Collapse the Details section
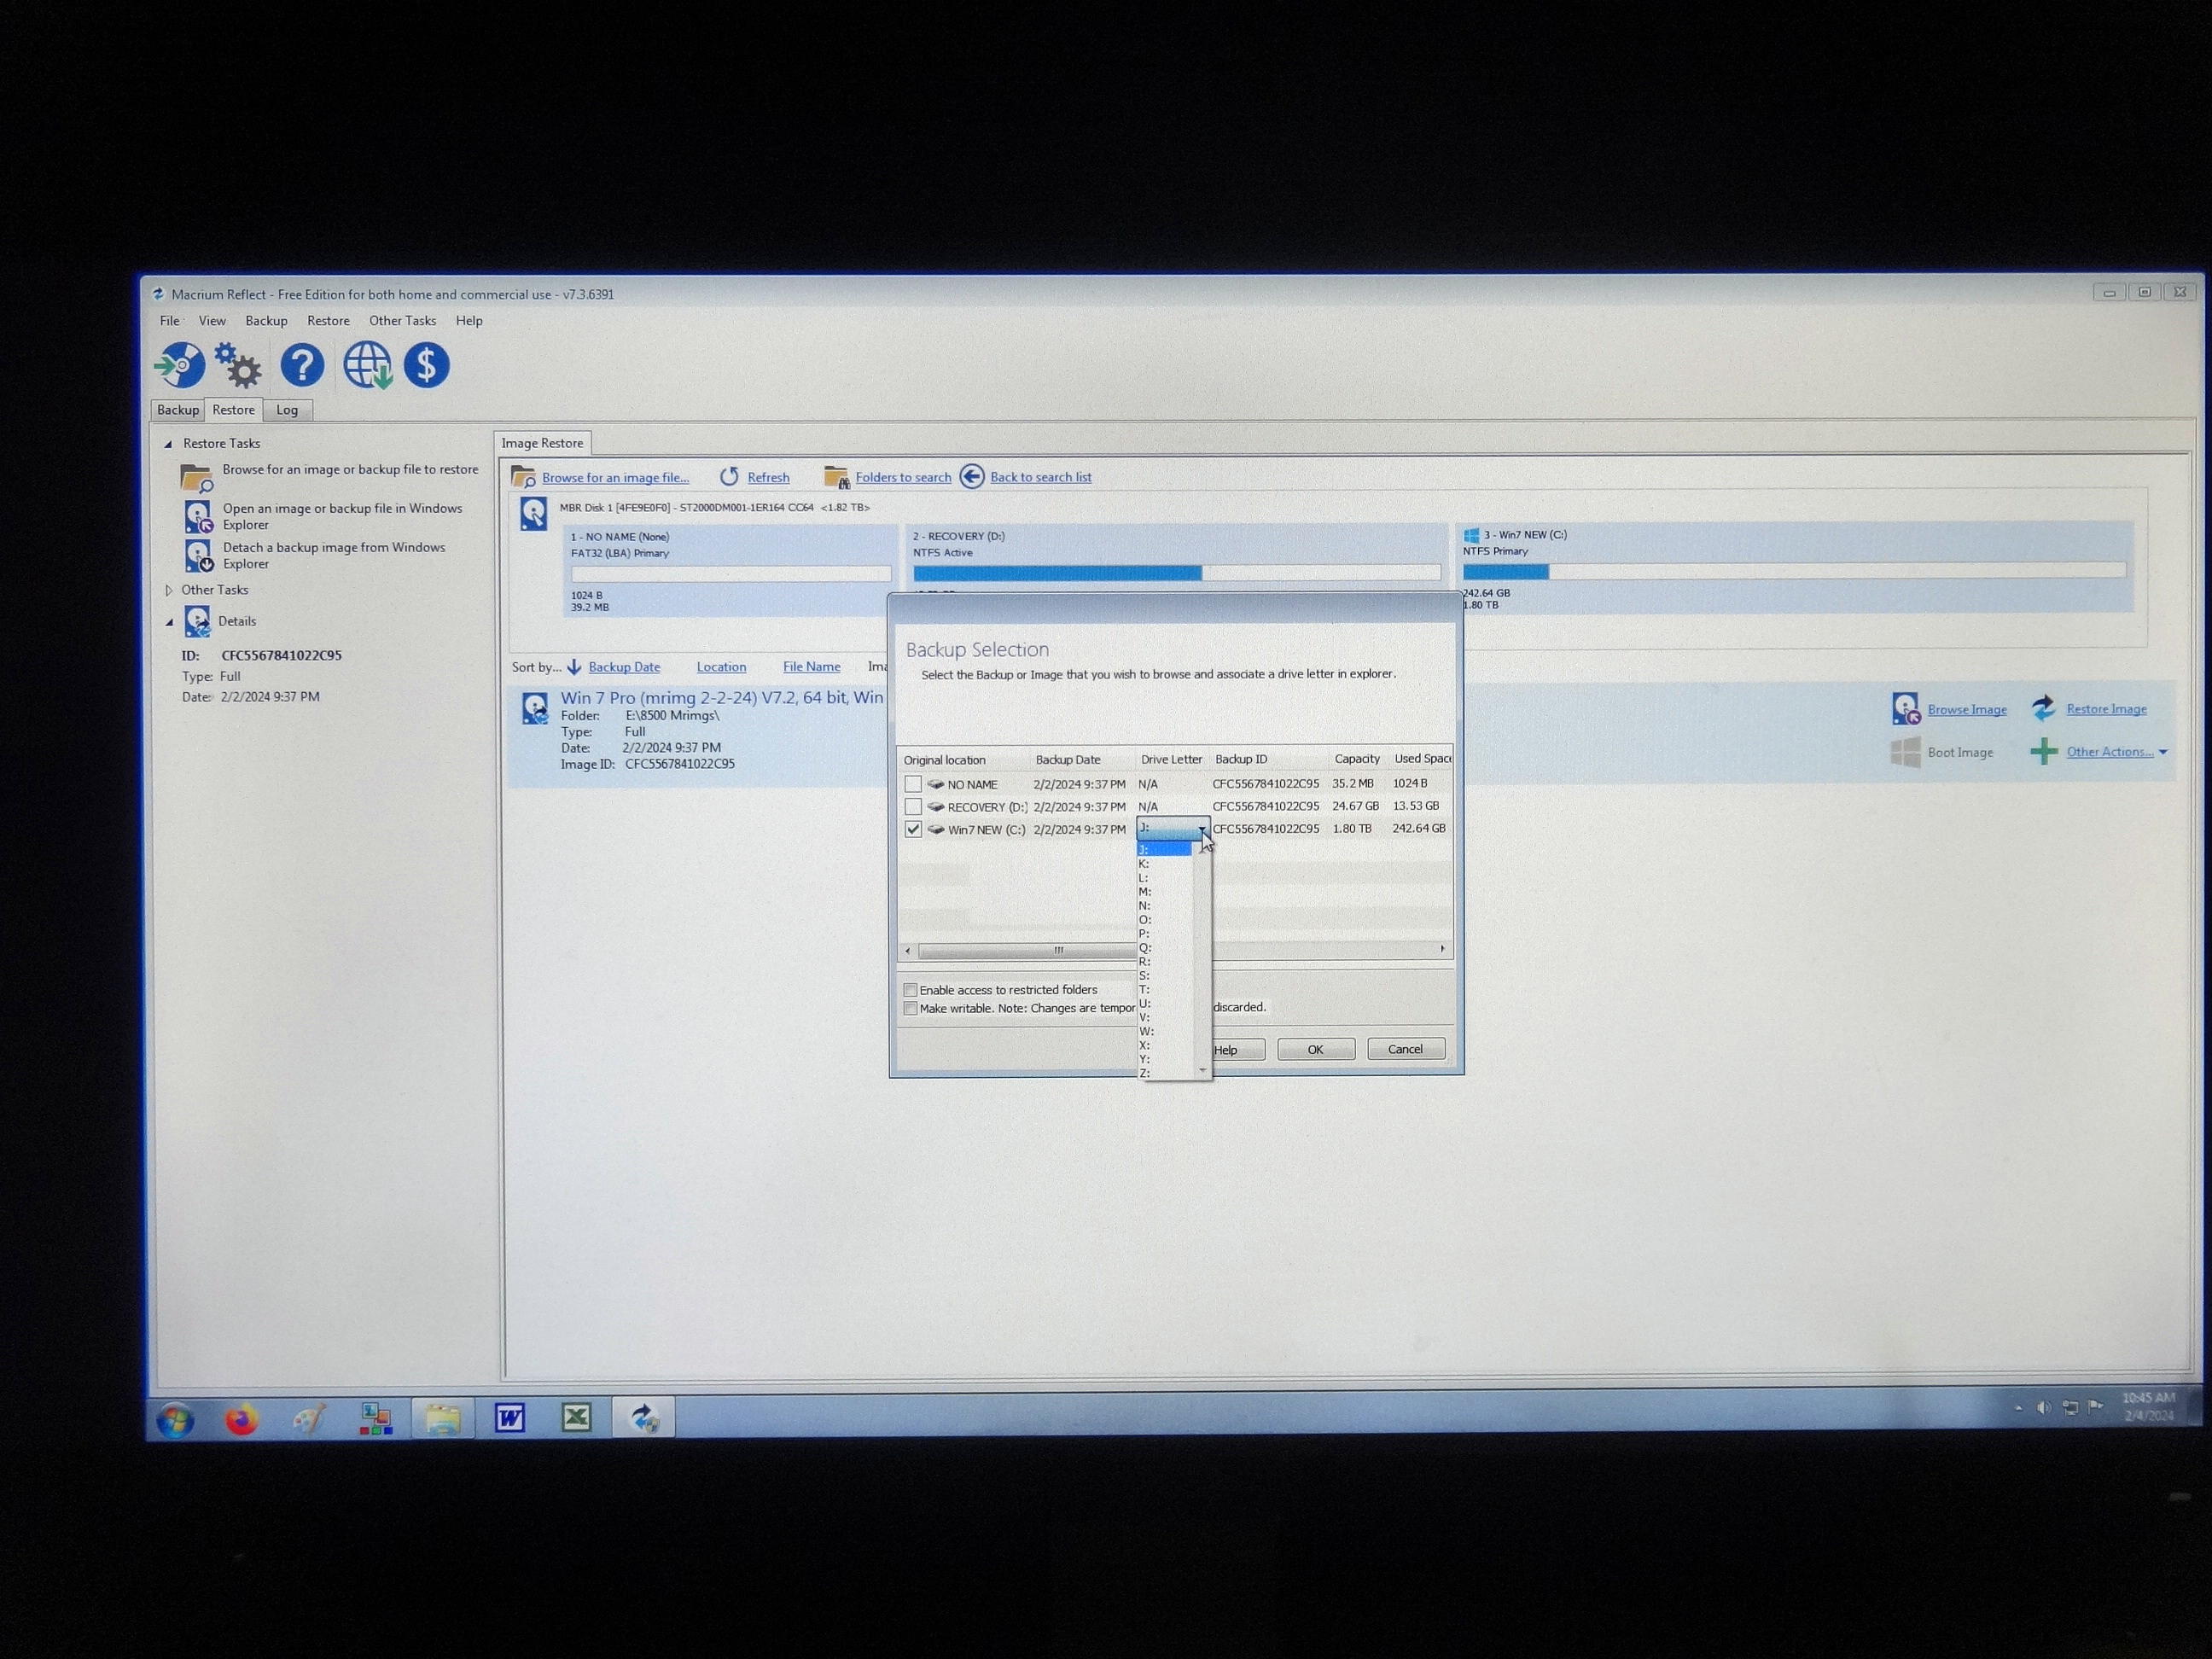 pyautogui.click(x=169, y=622)
